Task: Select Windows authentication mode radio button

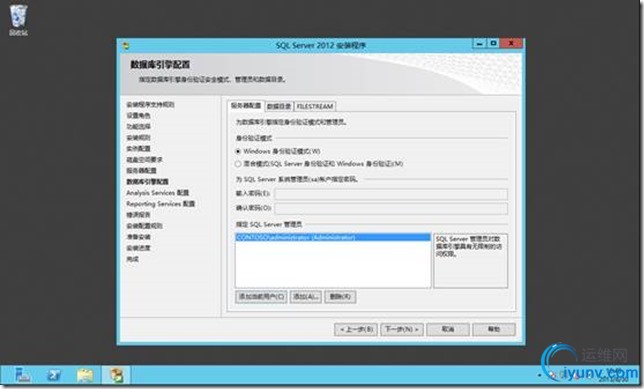Action: click(238, 152)
